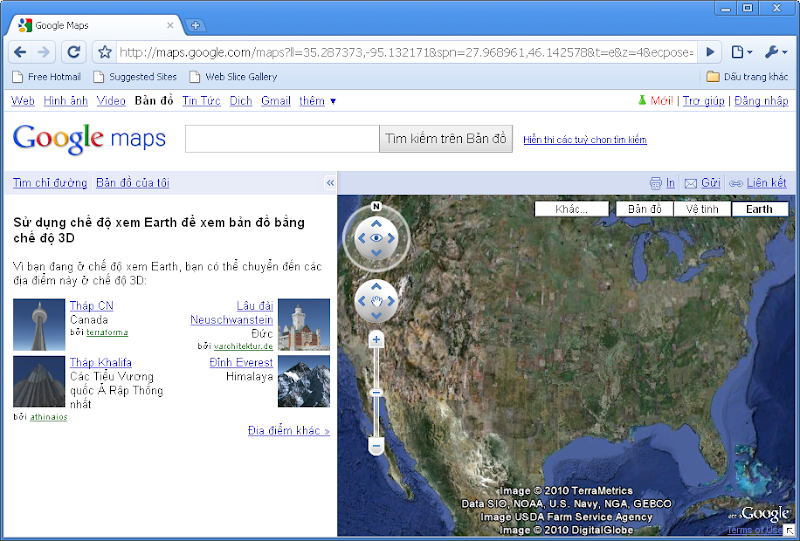The height and width of the screenshot is (541, 800).
Task: Close the Google Maps tab
Action: (170, 25)
